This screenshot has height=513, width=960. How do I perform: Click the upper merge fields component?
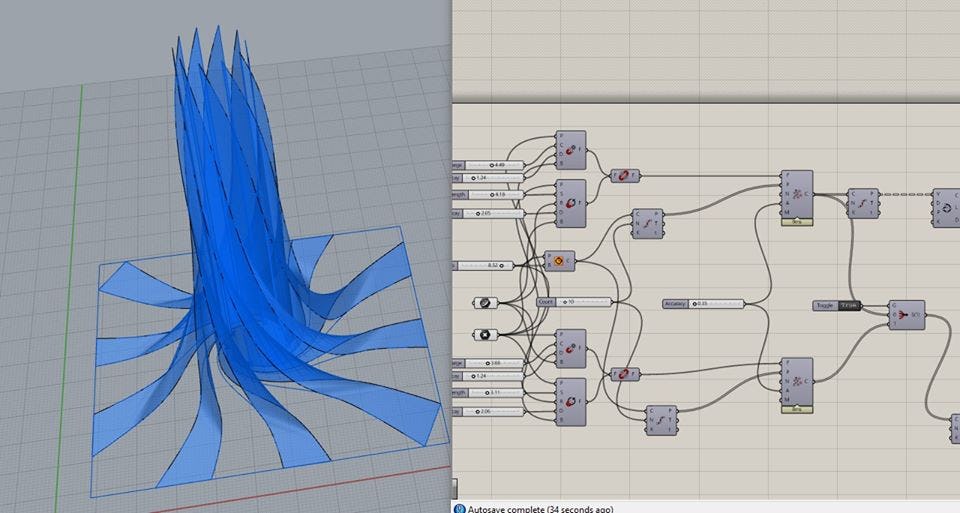click(625, 175)
